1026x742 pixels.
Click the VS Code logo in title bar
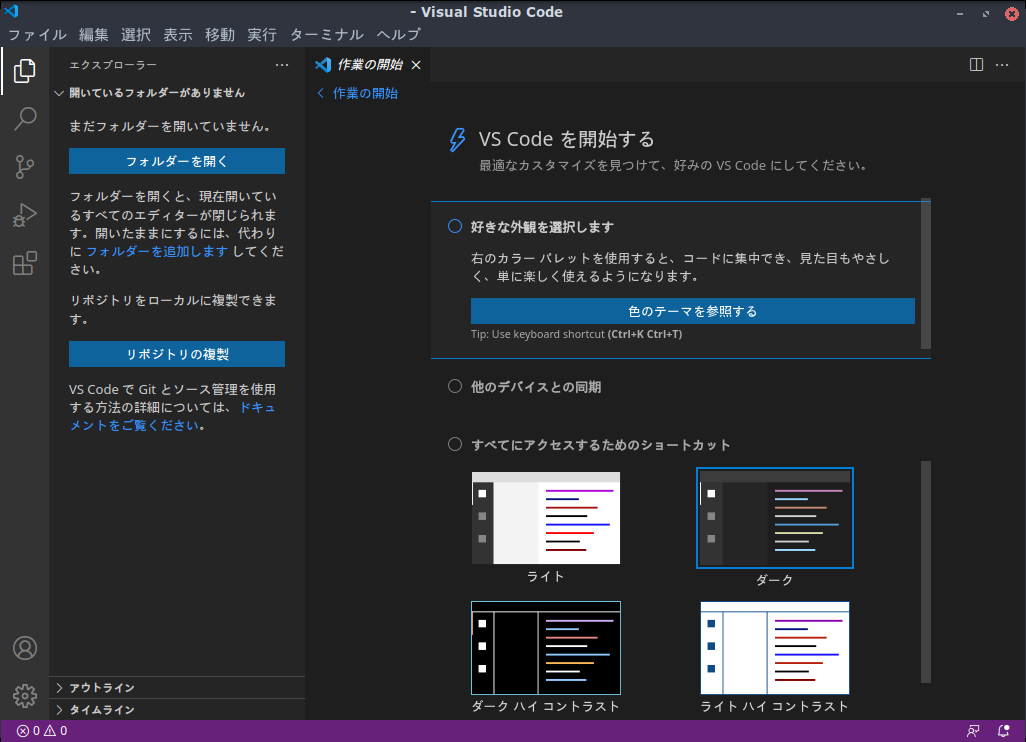[x=11, y=11]
